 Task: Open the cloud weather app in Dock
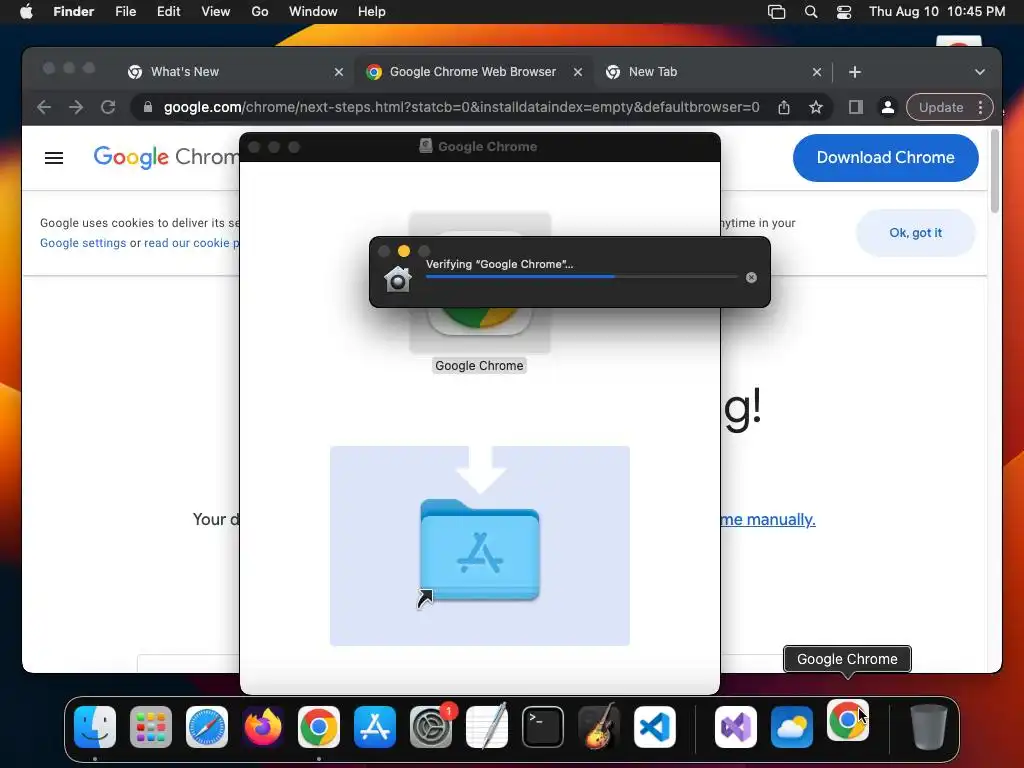pos(792,727)
